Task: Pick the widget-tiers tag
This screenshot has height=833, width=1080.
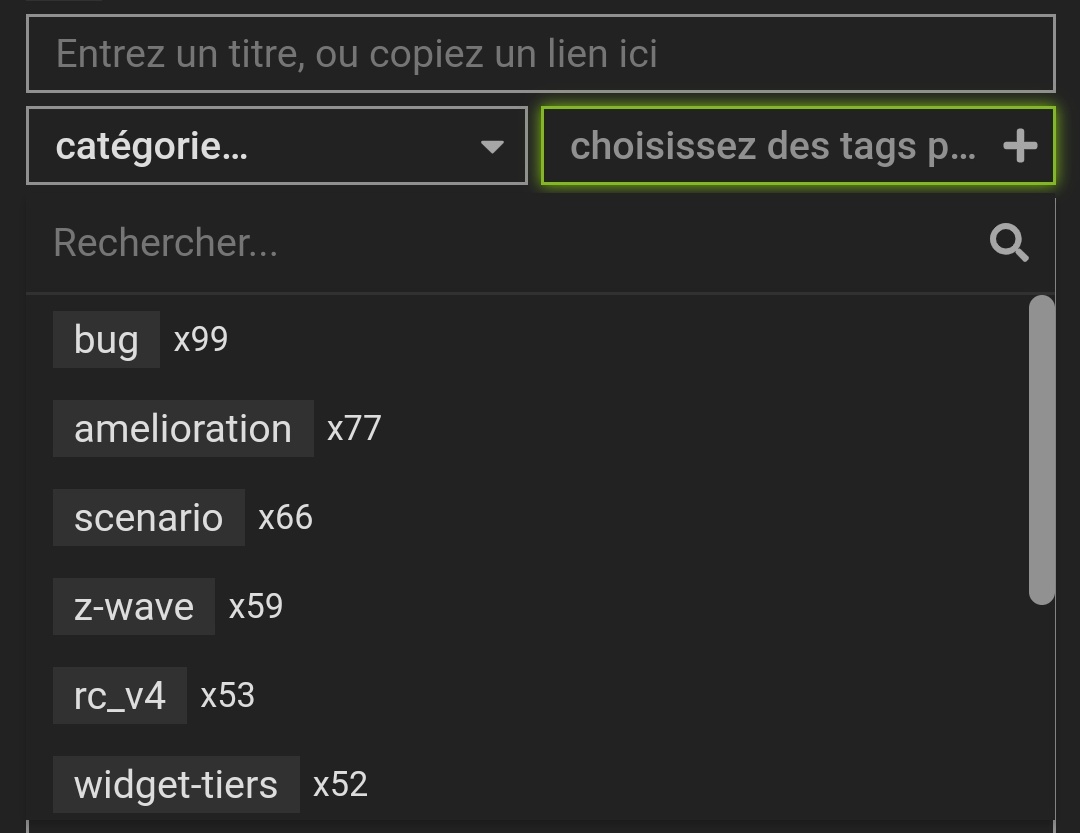Action: (x=176, y=784)
